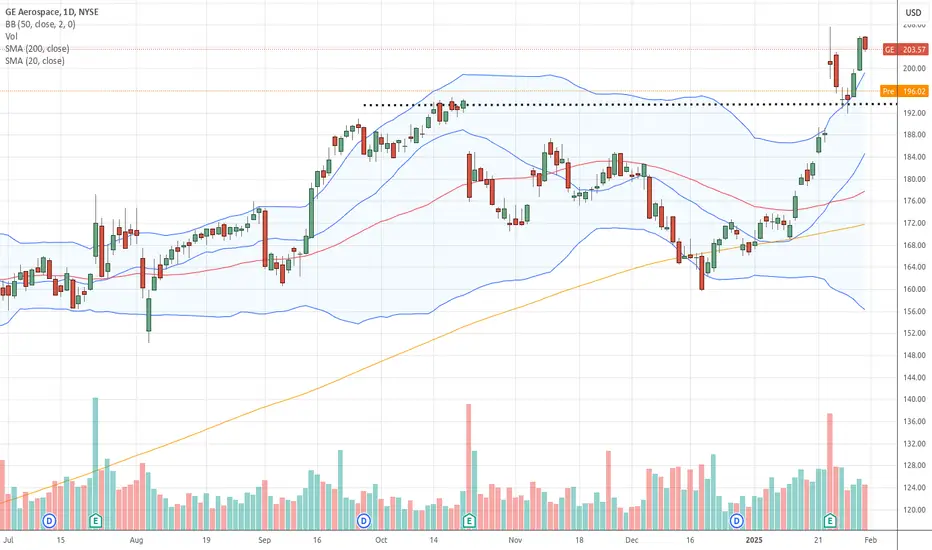Click the 200.00 value on the price scale
The width and height of the screenshot is (932, 550).
point(914,68)
